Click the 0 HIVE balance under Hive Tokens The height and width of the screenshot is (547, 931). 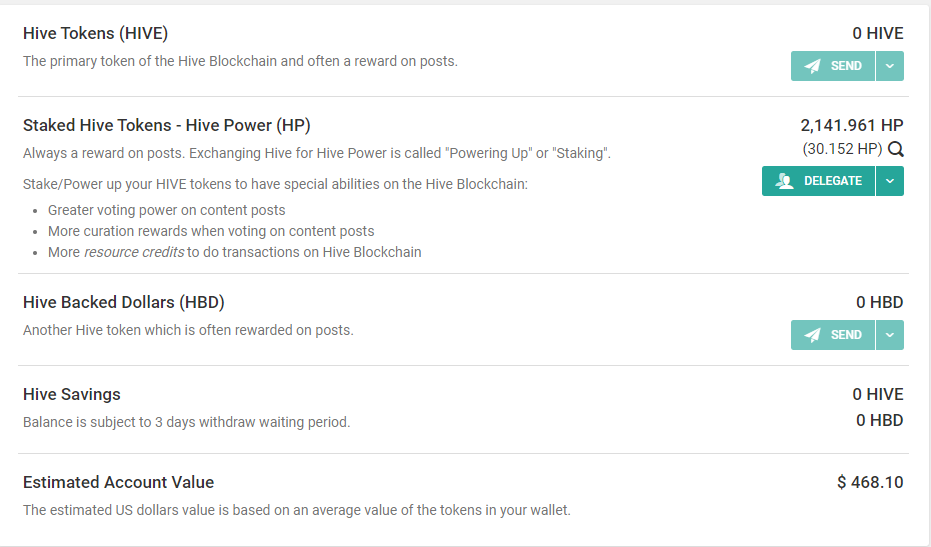coord(878,33)
